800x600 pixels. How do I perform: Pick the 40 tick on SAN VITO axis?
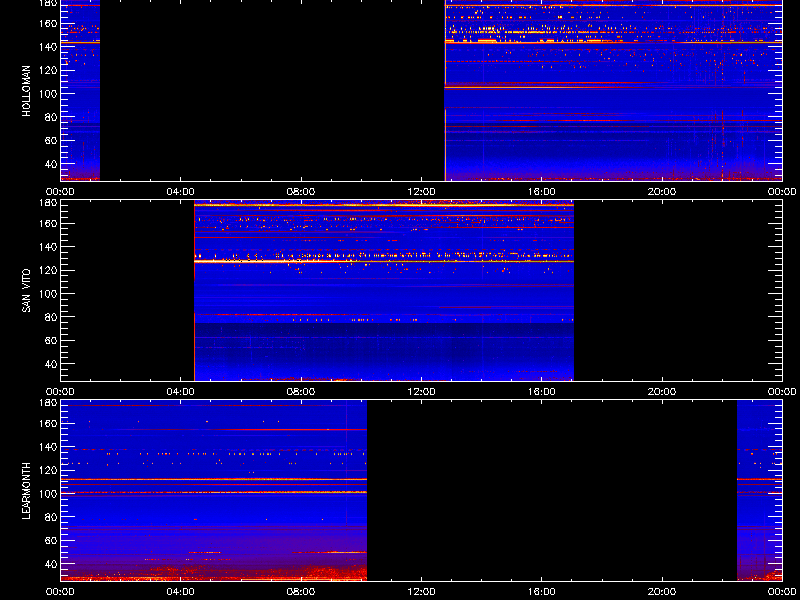[x=51, y=364]
